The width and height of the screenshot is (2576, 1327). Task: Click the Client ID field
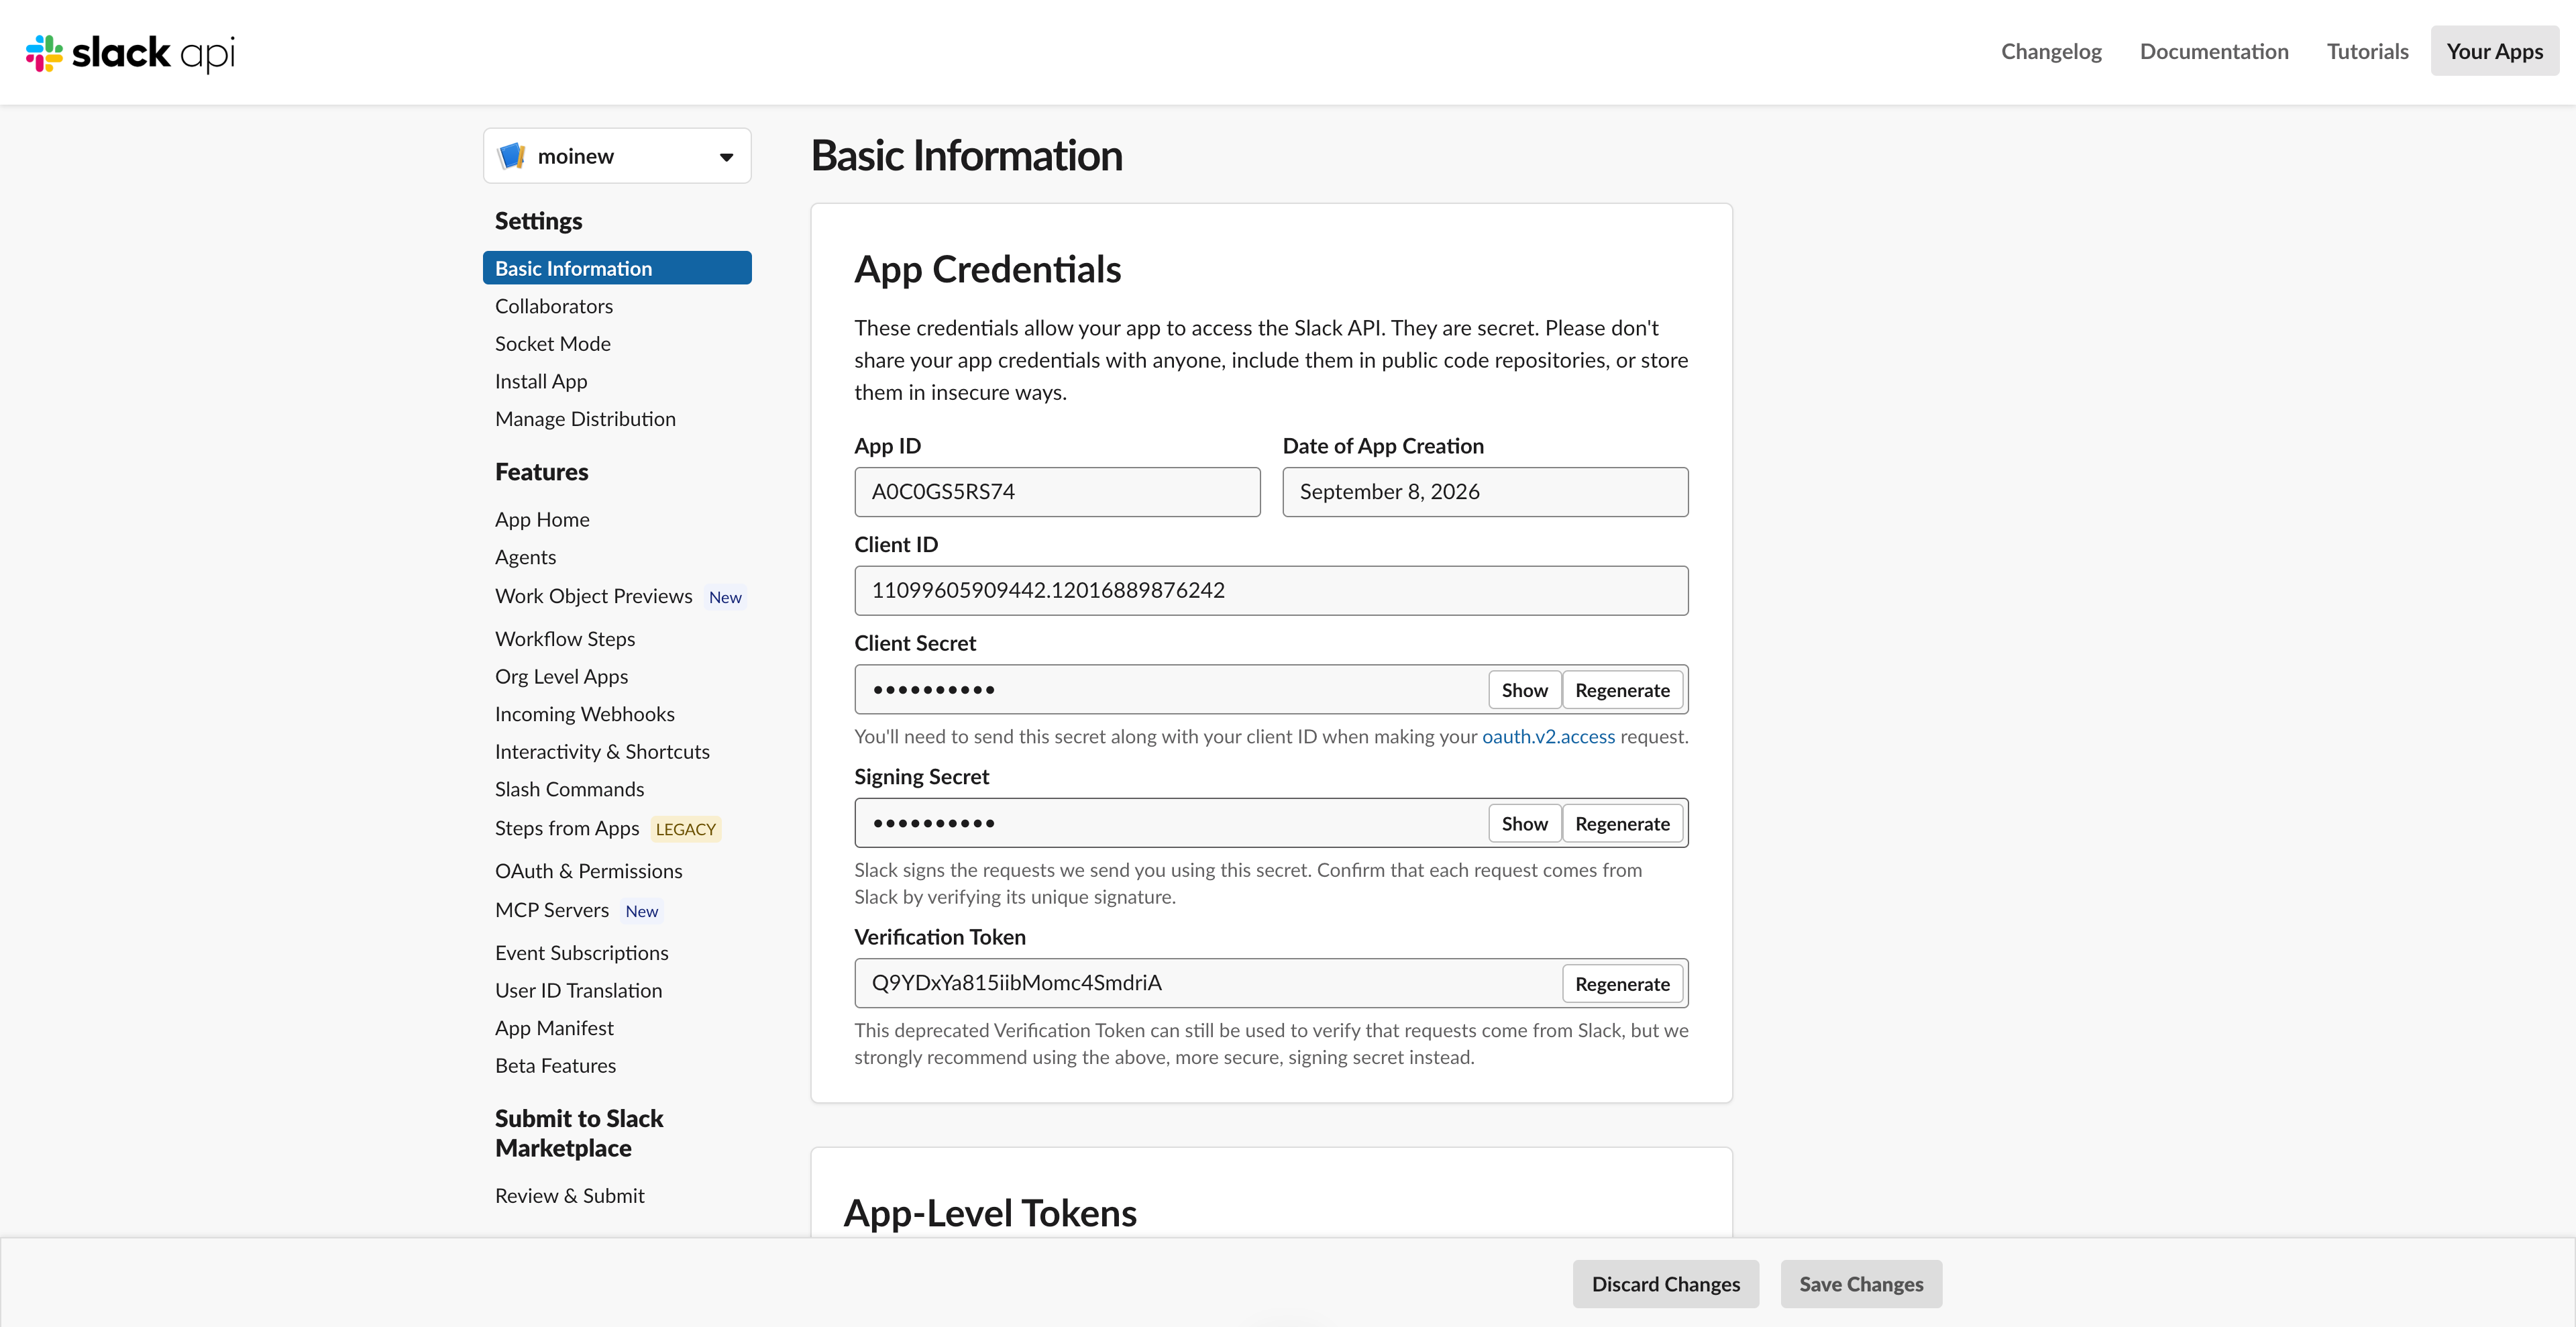click(x=1271, y=591)
